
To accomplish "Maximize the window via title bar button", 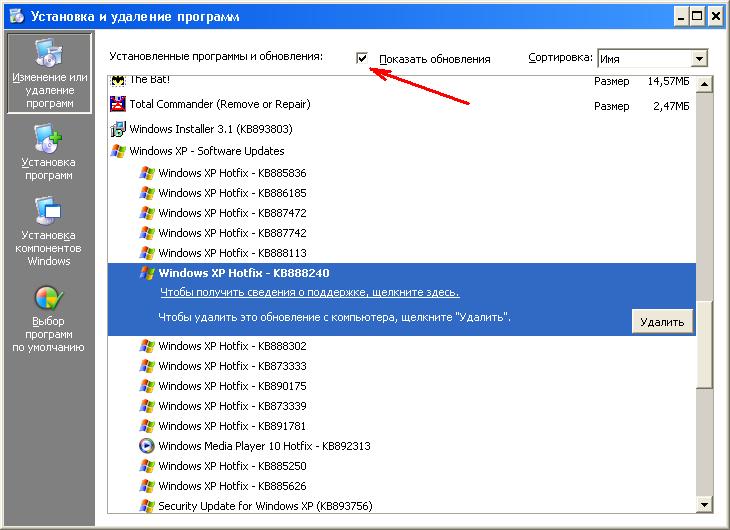I will (x=697, y=17).
